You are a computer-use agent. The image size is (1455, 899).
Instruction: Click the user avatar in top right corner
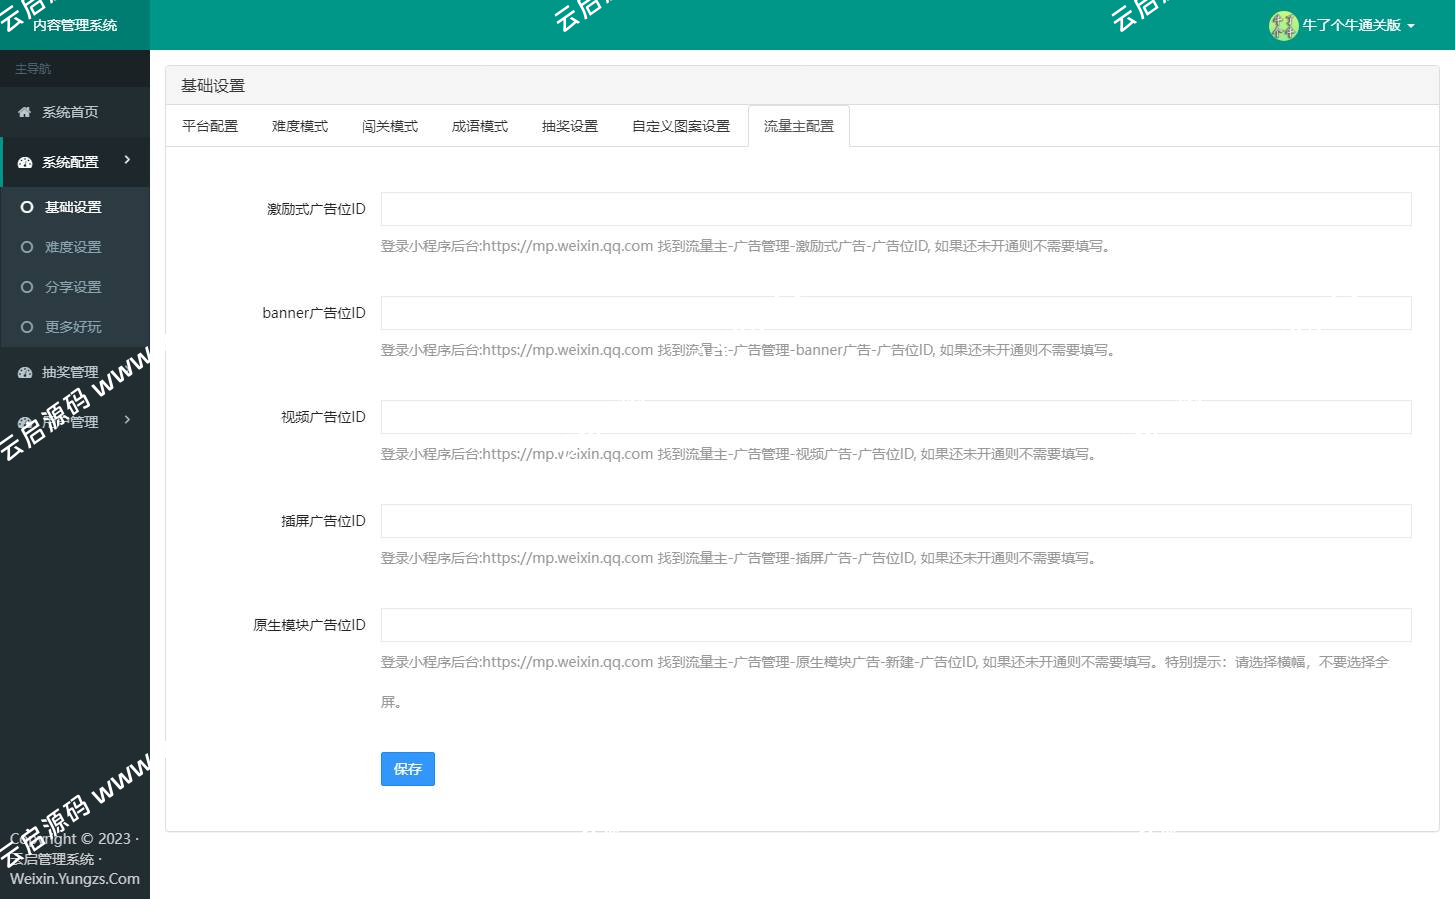click(x=1283, y=25)
